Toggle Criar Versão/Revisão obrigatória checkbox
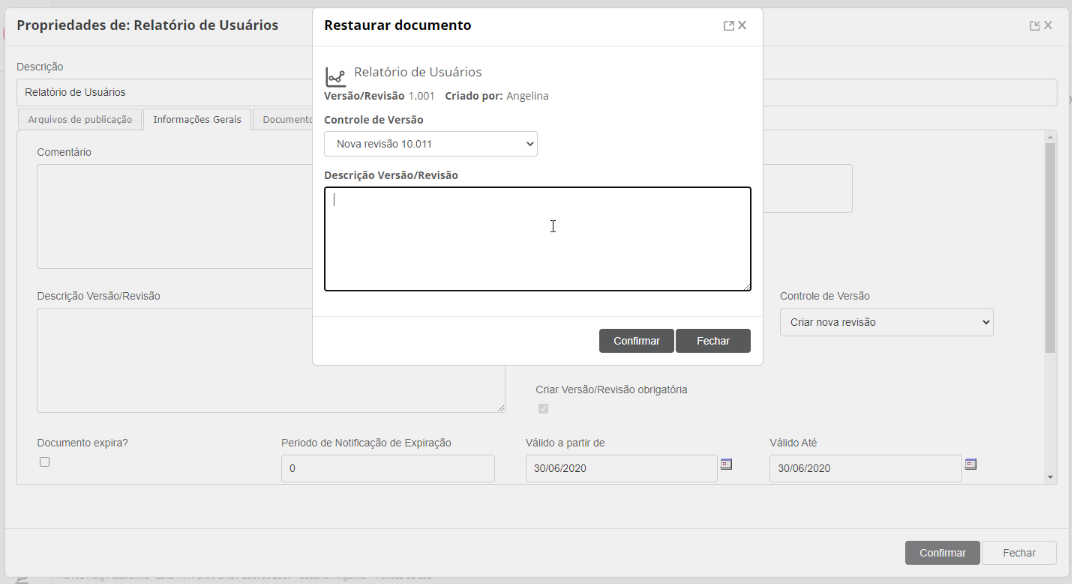This screenshot has height=584, width=1072. click(543, 409)
